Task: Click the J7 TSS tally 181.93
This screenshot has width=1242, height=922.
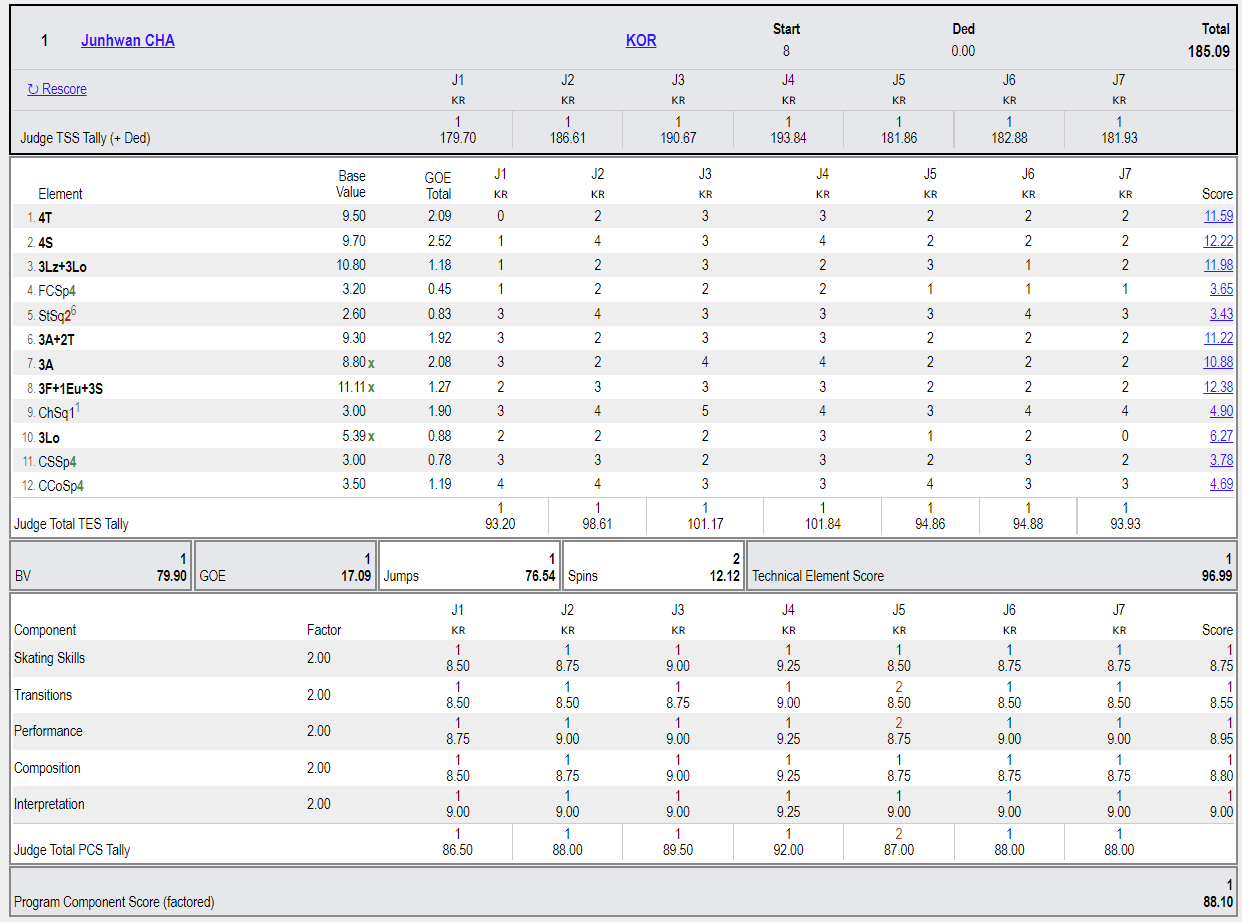Action: point(1119,138)
